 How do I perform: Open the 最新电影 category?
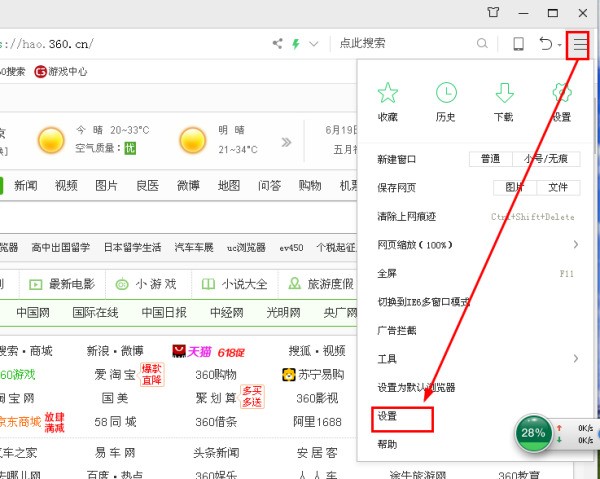point(62,284)
